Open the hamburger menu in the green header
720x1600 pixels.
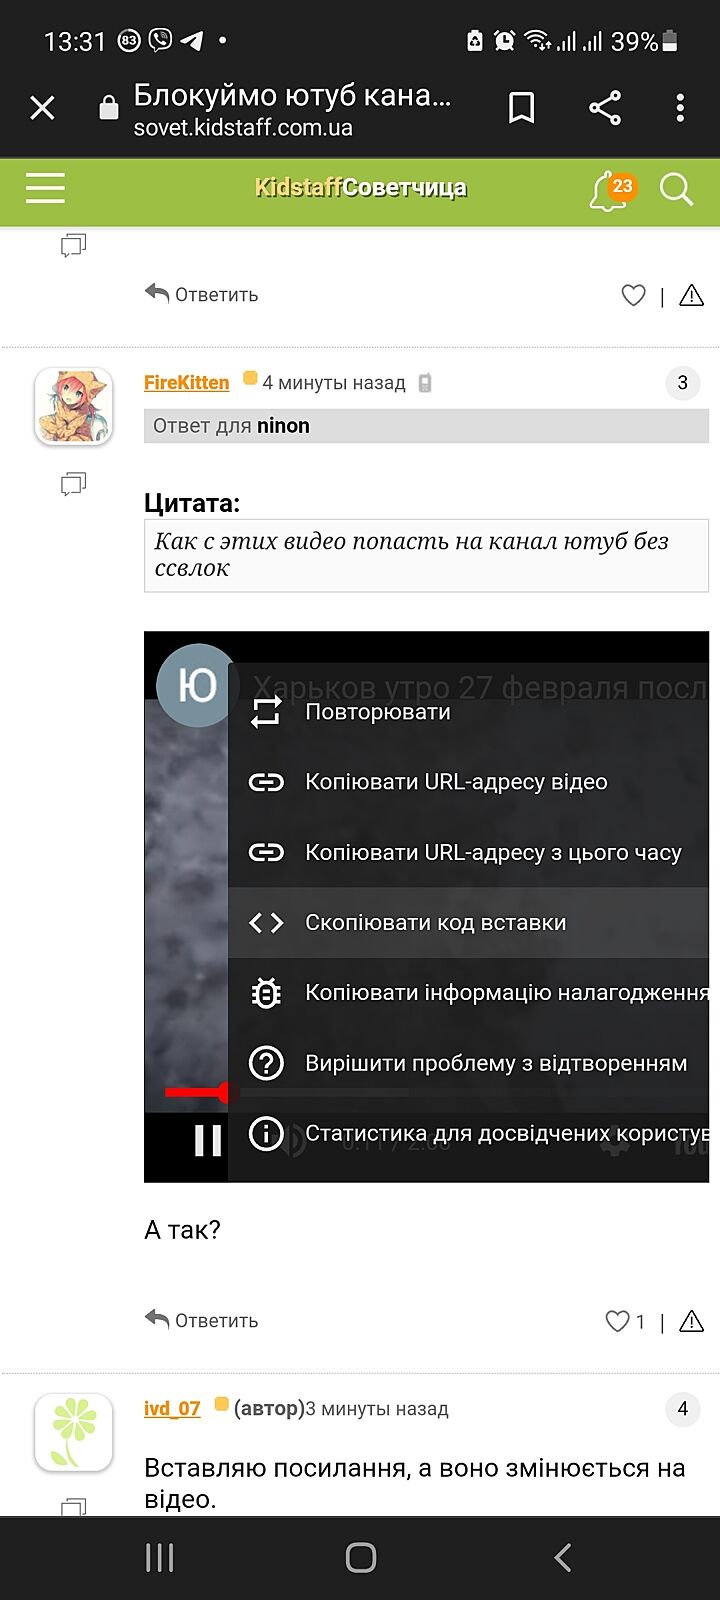pos(45,188)
